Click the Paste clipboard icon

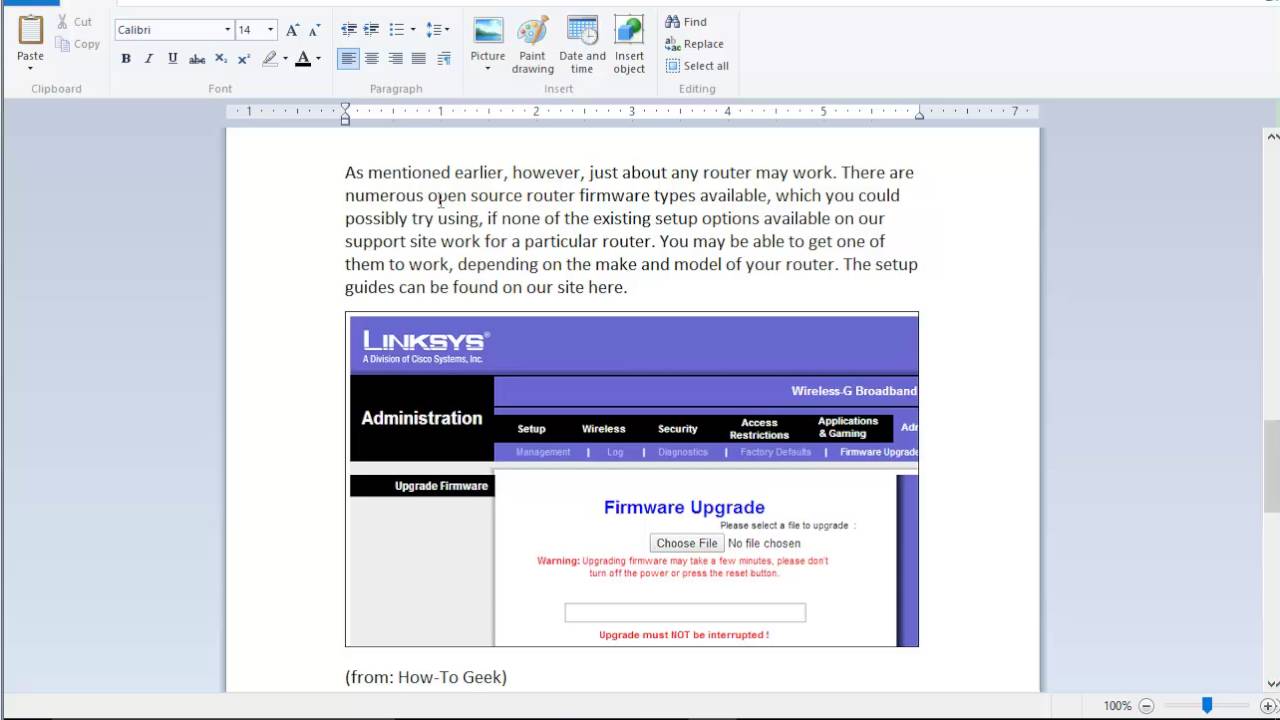(x=30, y=31)
